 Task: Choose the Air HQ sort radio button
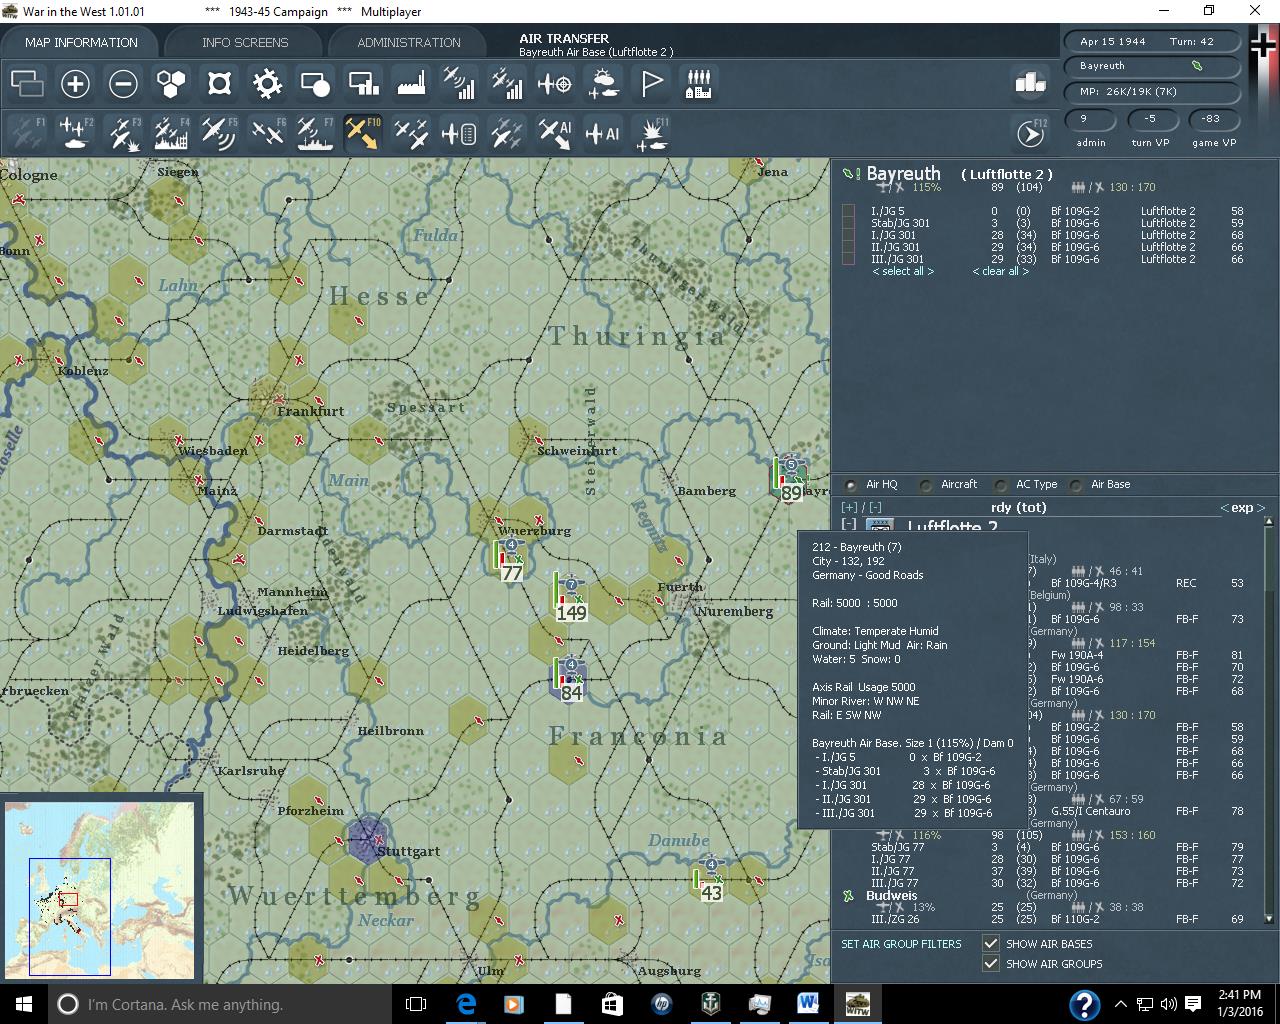click(x=851, y=485)
